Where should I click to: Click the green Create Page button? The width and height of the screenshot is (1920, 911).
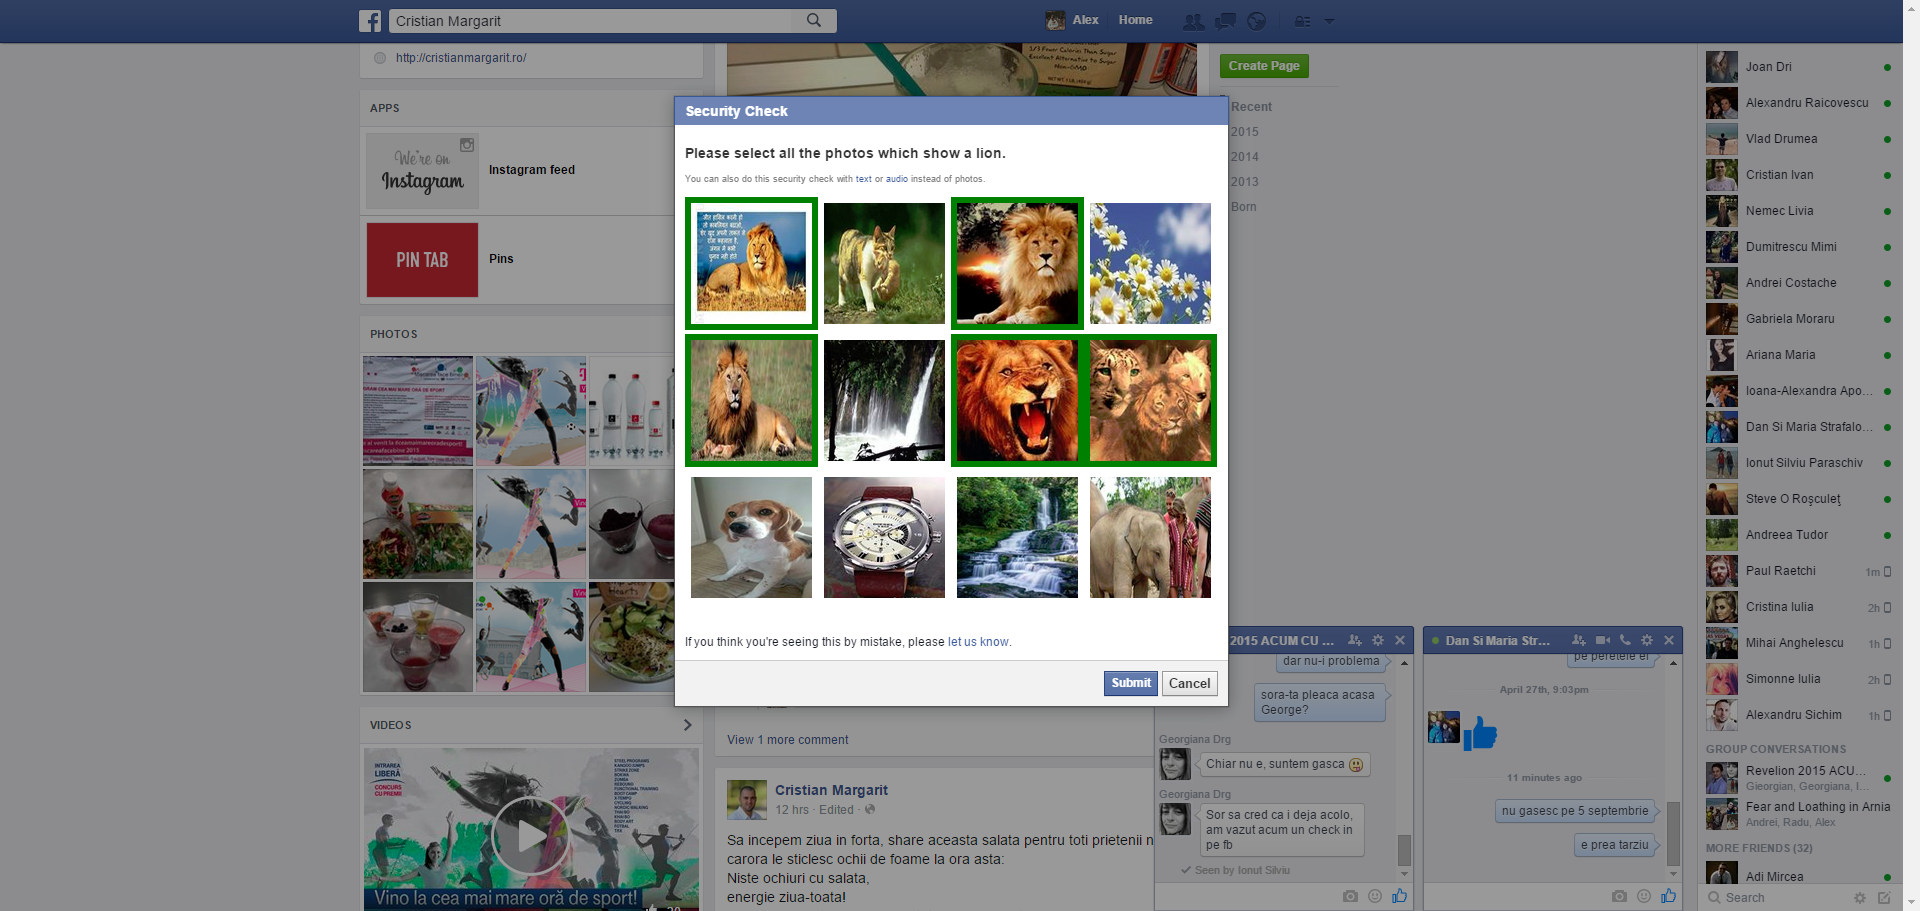1264,66
